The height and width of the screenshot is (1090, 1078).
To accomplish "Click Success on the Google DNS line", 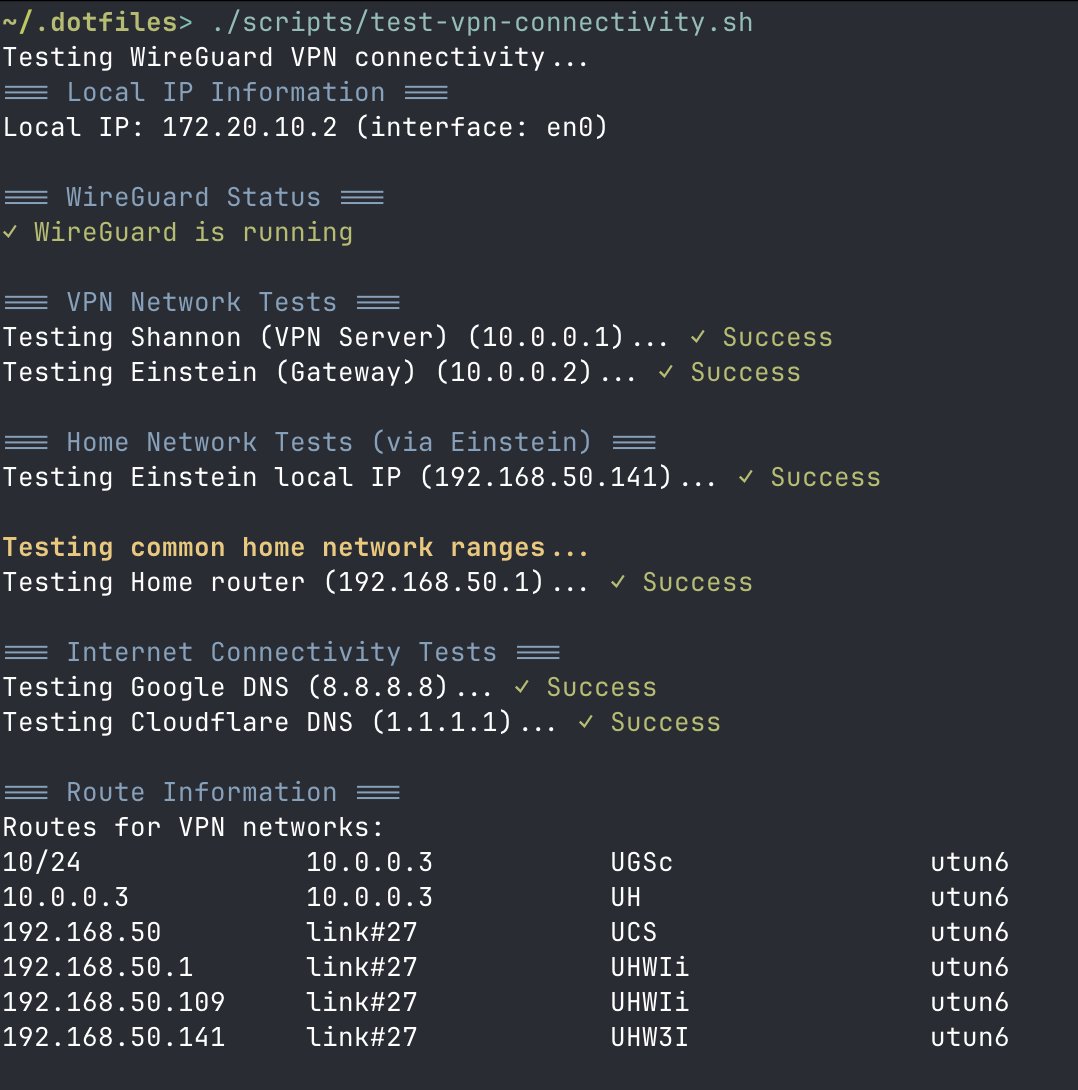I will 602,687.
